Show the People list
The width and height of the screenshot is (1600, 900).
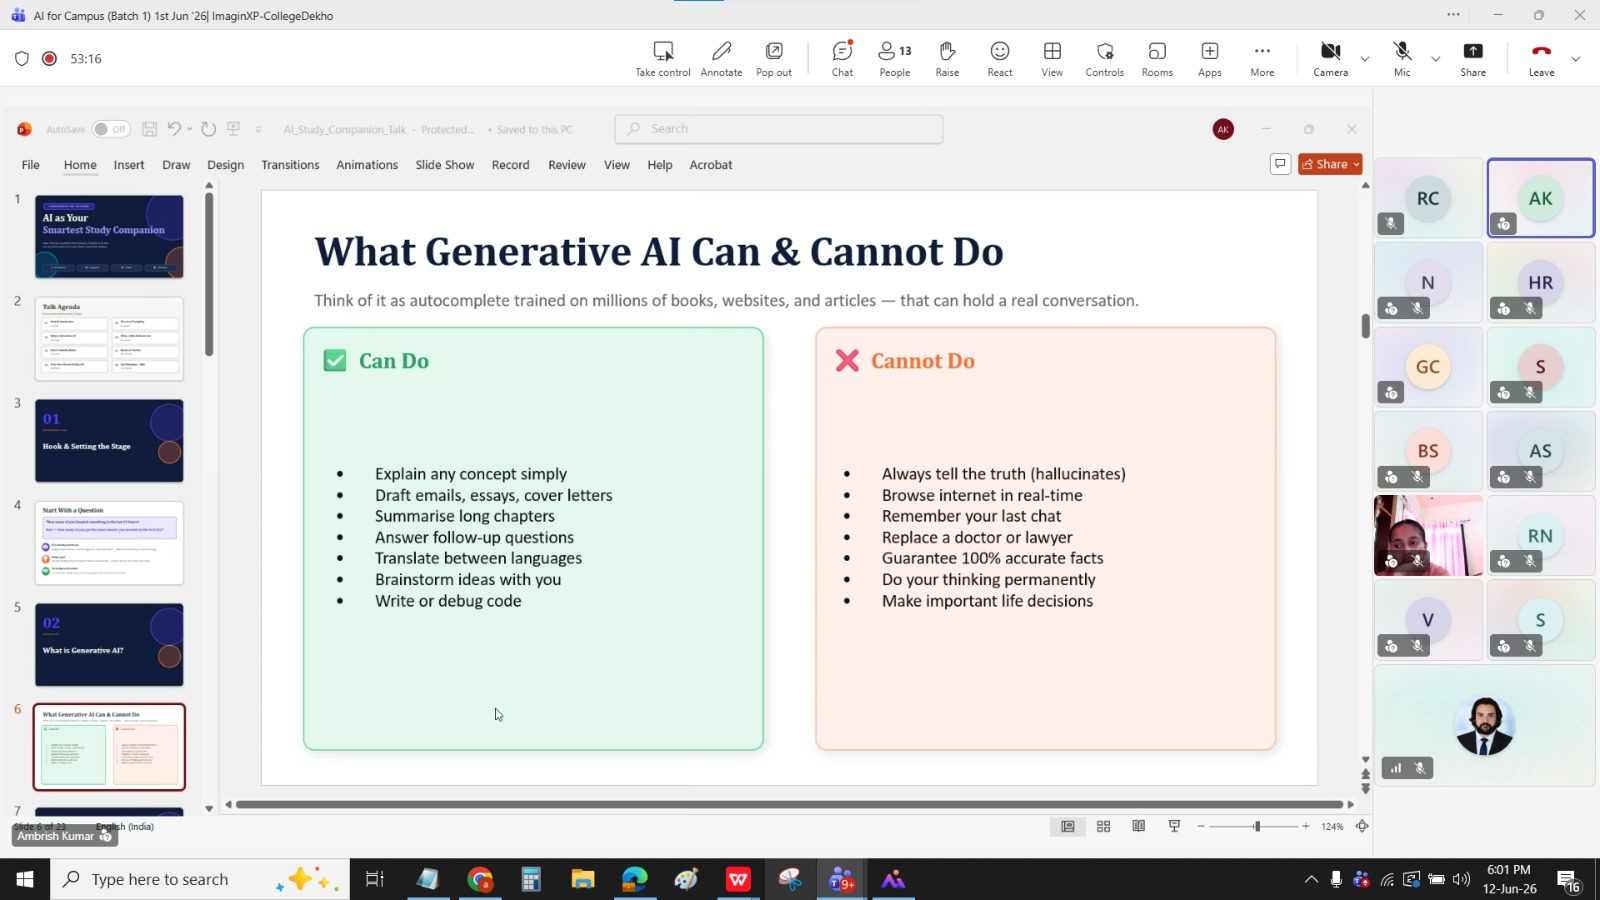click(895, 59)
